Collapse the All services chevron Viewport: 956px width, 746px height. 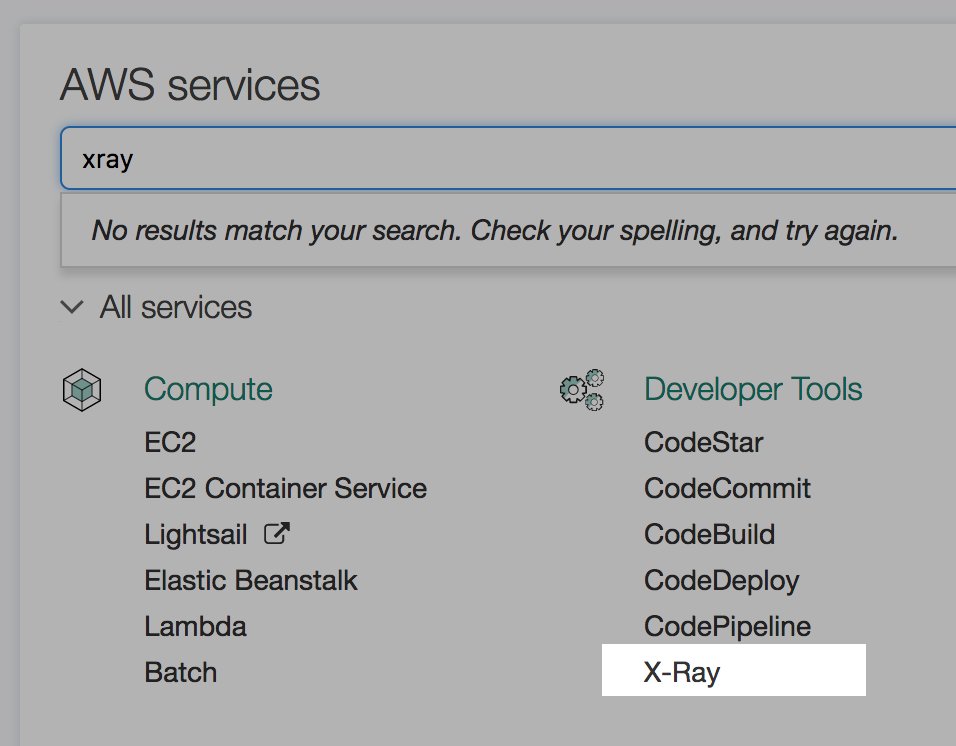pos(72,307)
